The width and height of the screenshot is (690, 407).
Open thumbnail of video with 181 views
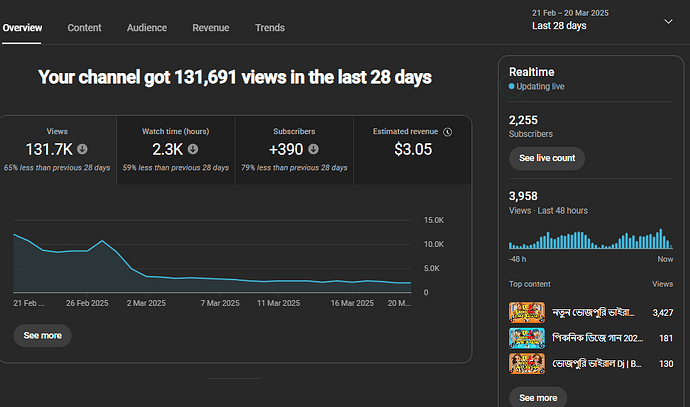tap(527, 338)
